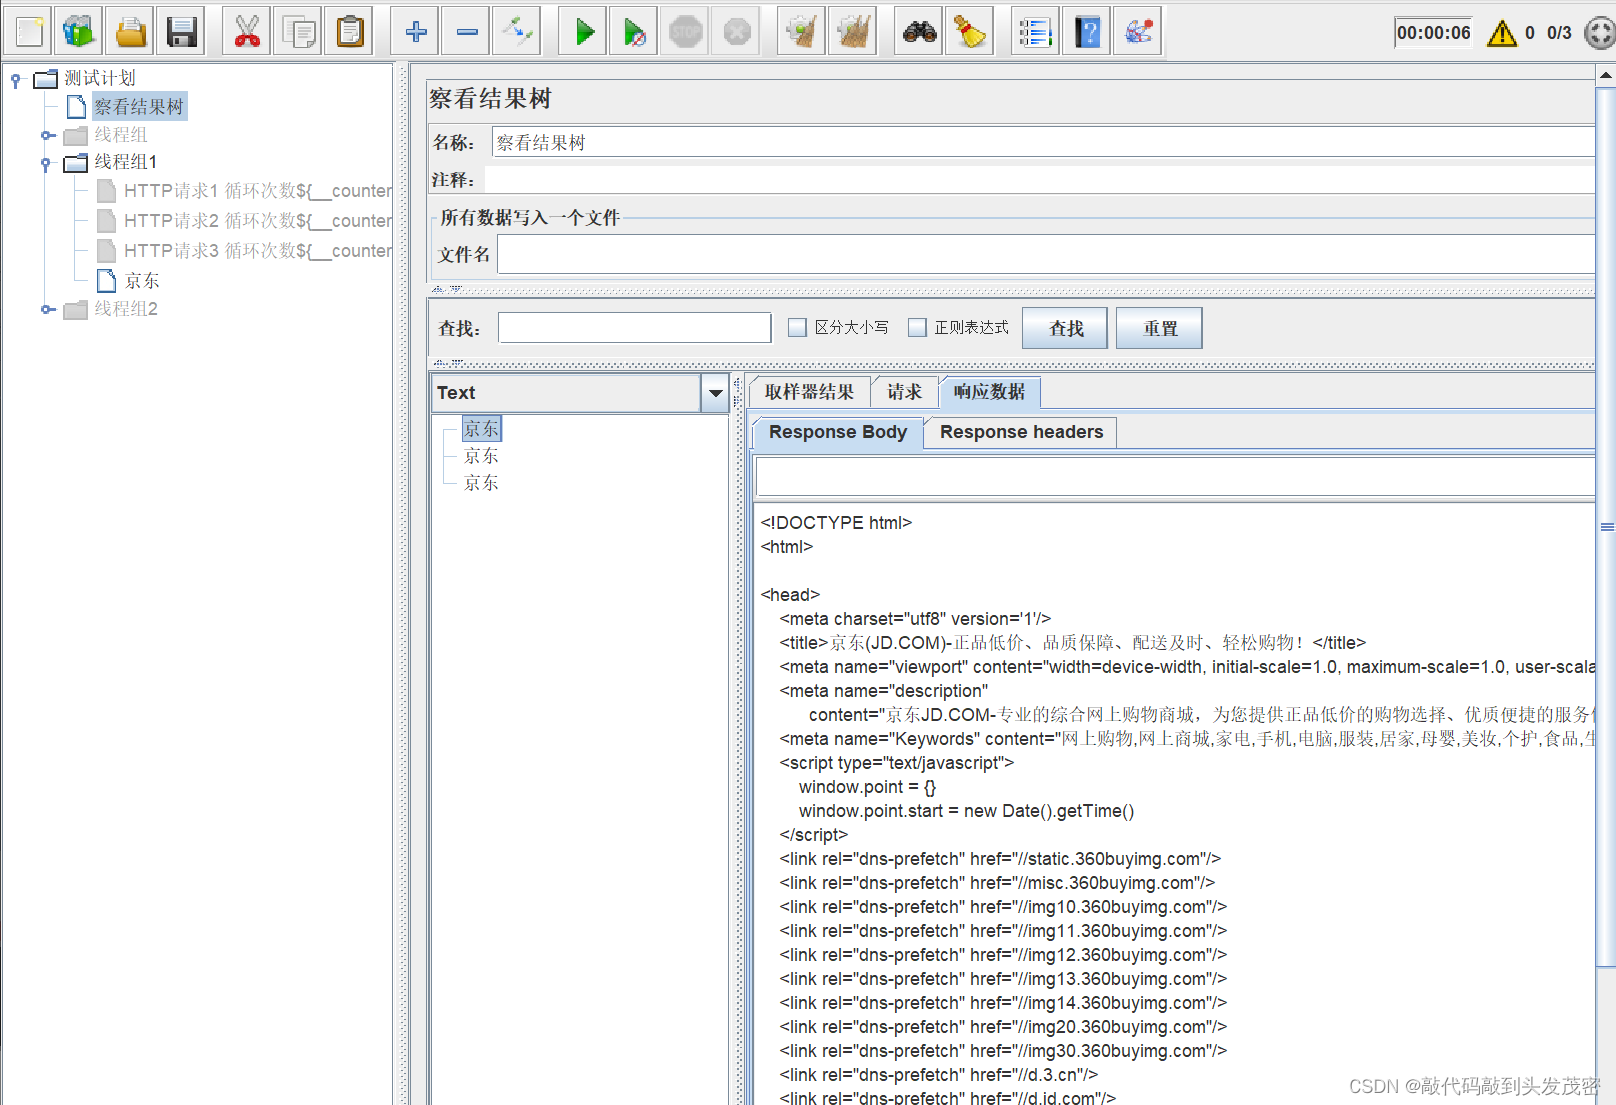Click the grey Stop icon
This screenshot has width=1616, height=1105.
[x=686, y=32]
